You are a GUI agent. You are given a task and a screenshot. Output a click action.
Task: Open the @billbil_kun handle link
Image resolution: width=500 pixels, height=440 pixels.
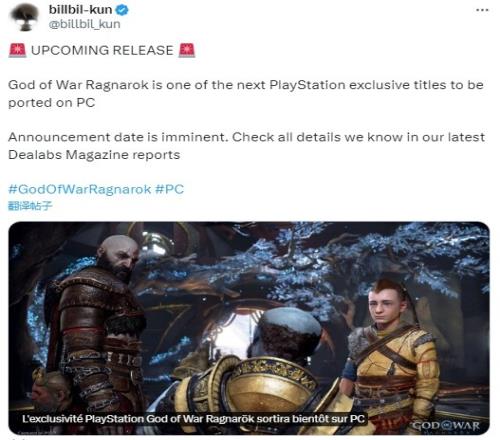(84, 24)
